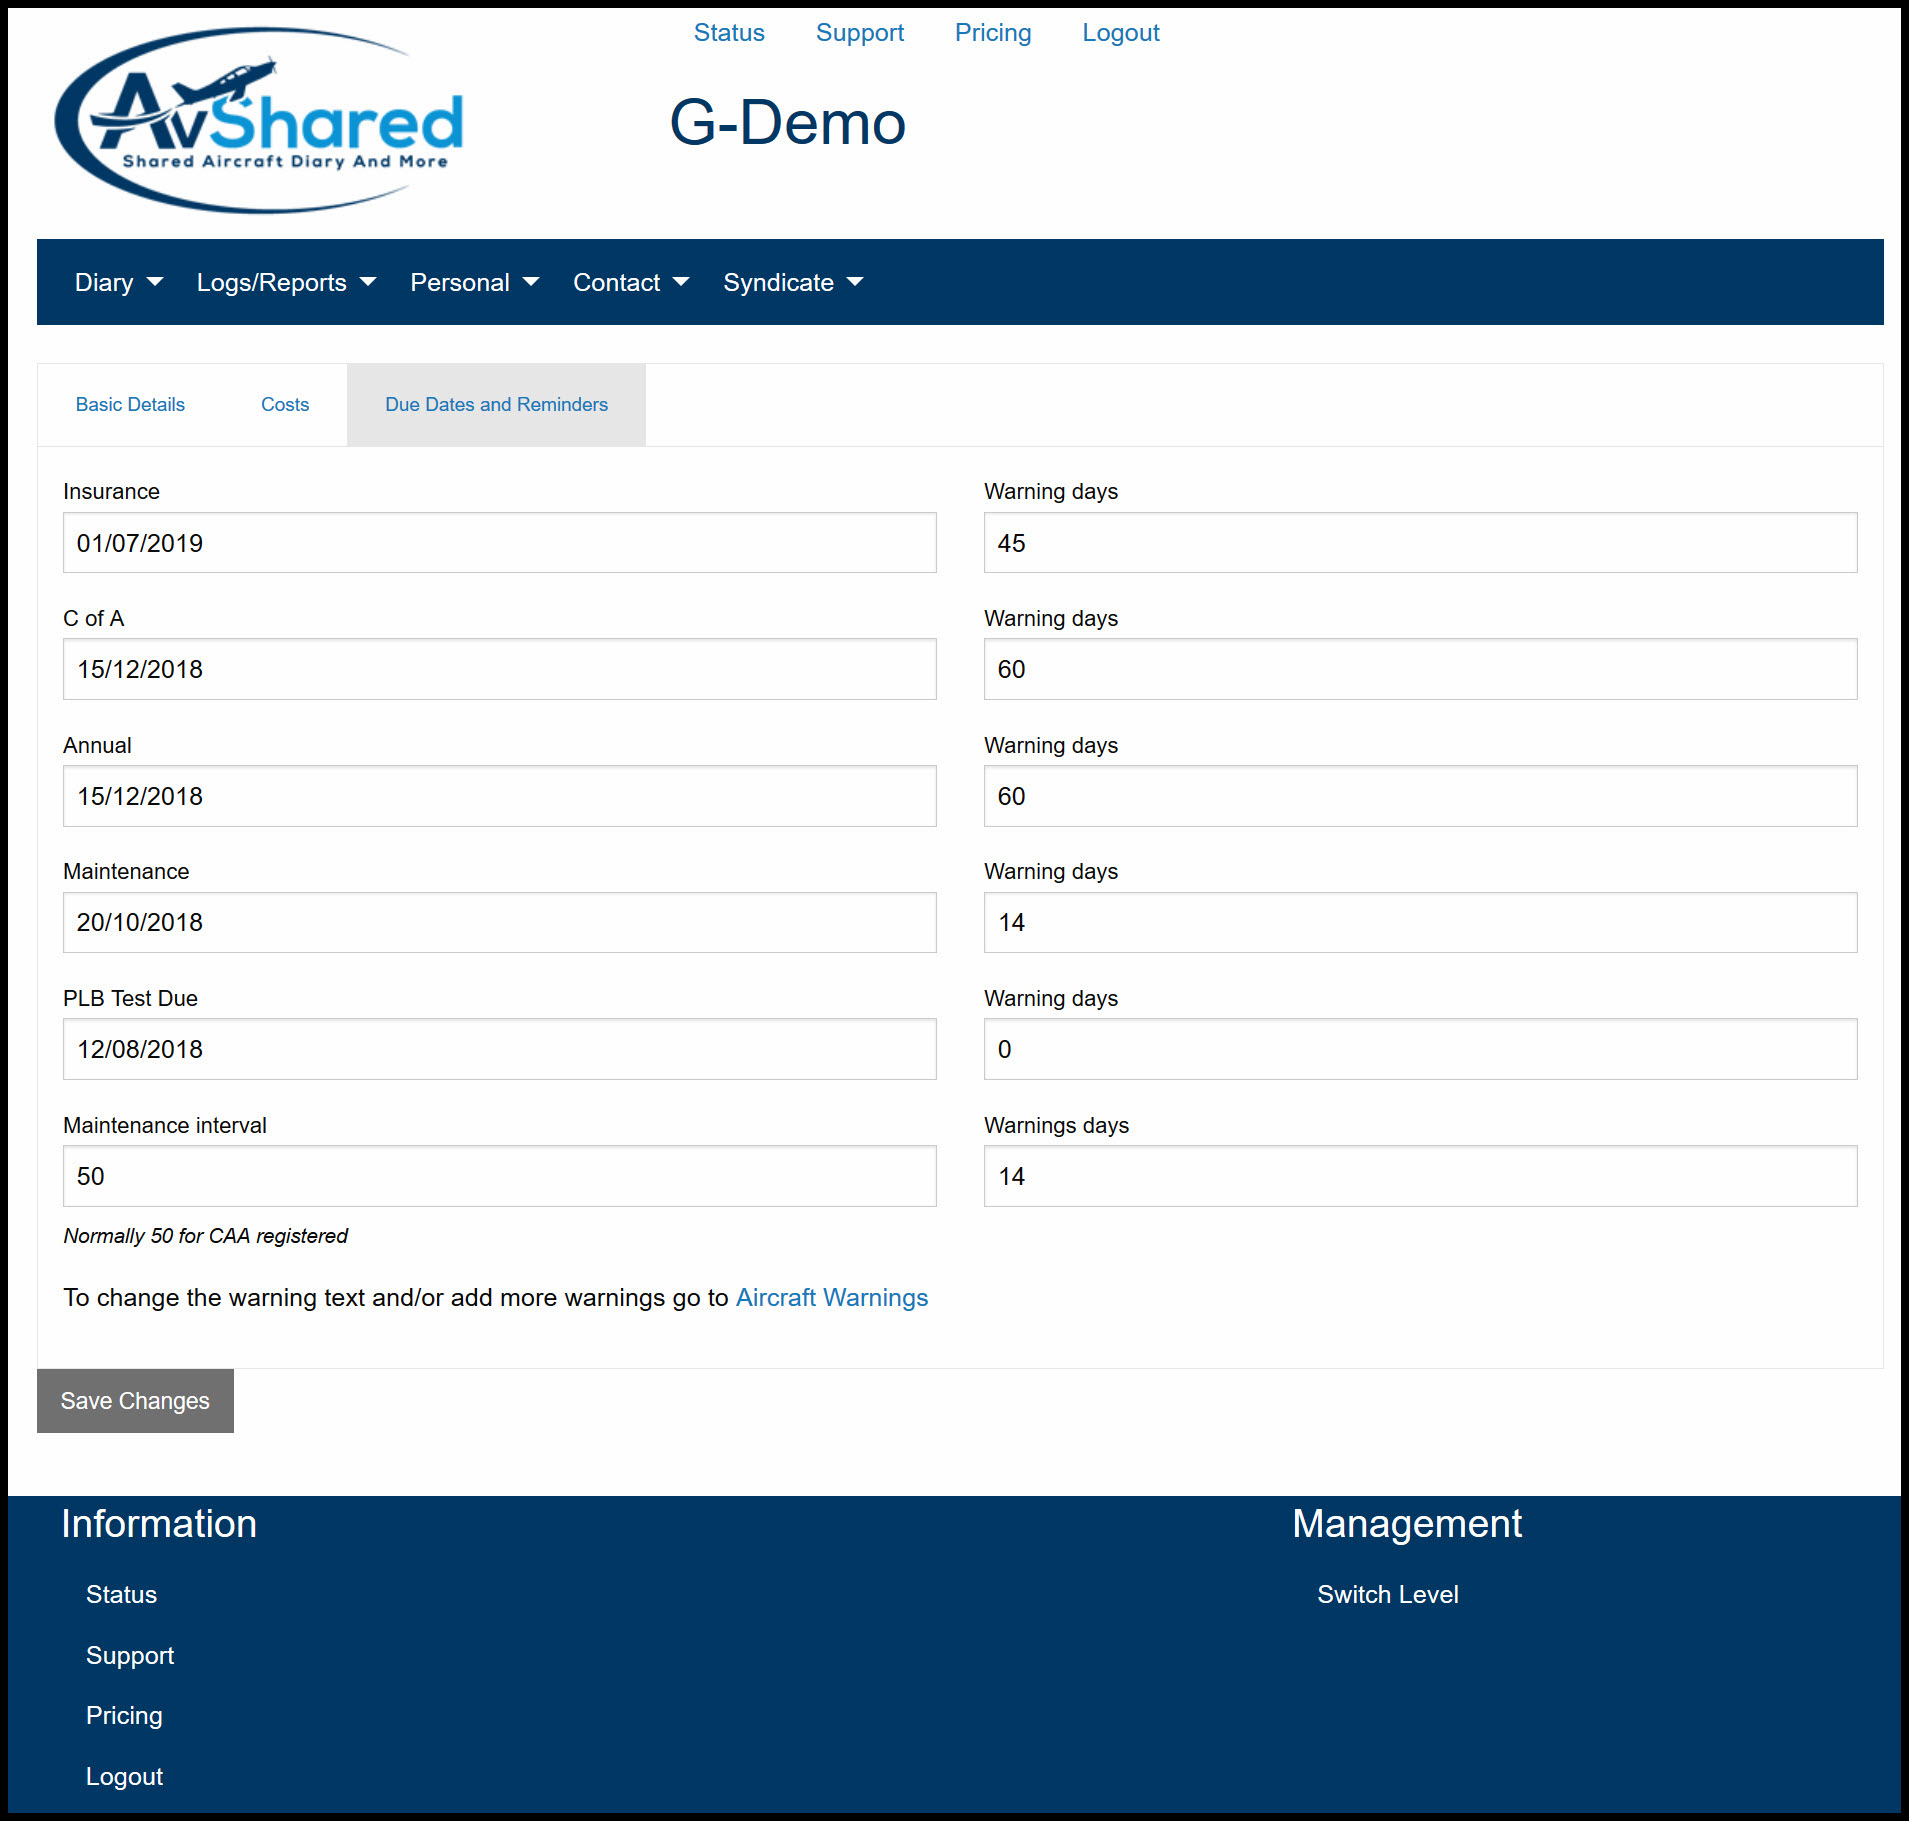Open the Diary dropdown menu
Screen dimensions: 1909x1821
(118, 283)
